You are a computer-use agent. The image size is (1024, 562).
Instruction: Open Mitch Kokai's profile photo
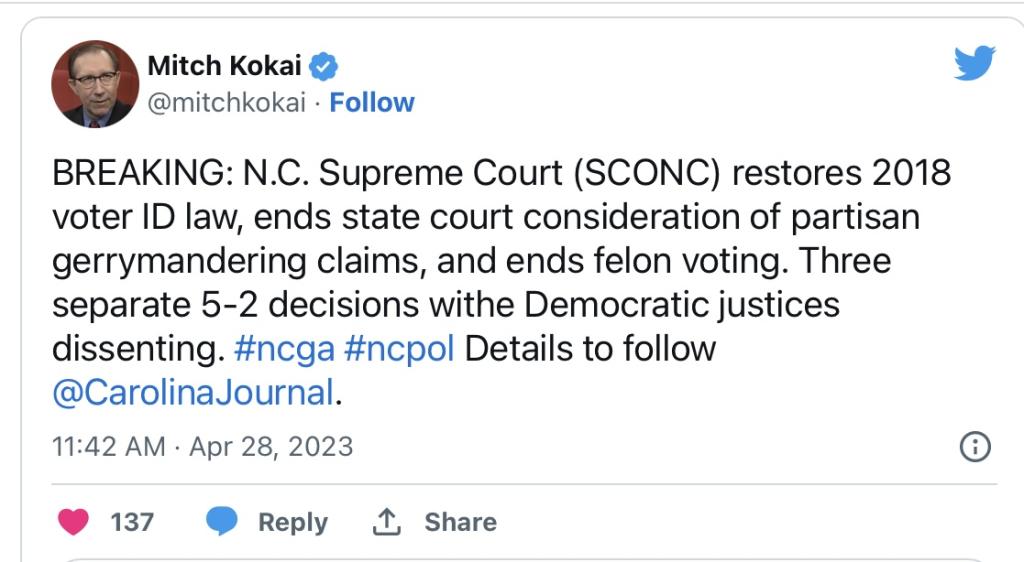pos(94,84)
